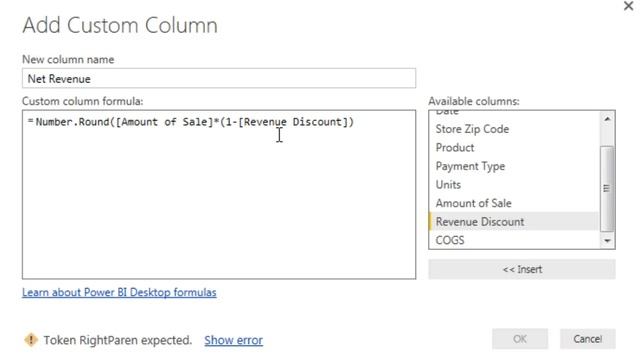The height and width of the screenshot is (360, 640).
Task: Click the OK button
Action: click(520, 339)
